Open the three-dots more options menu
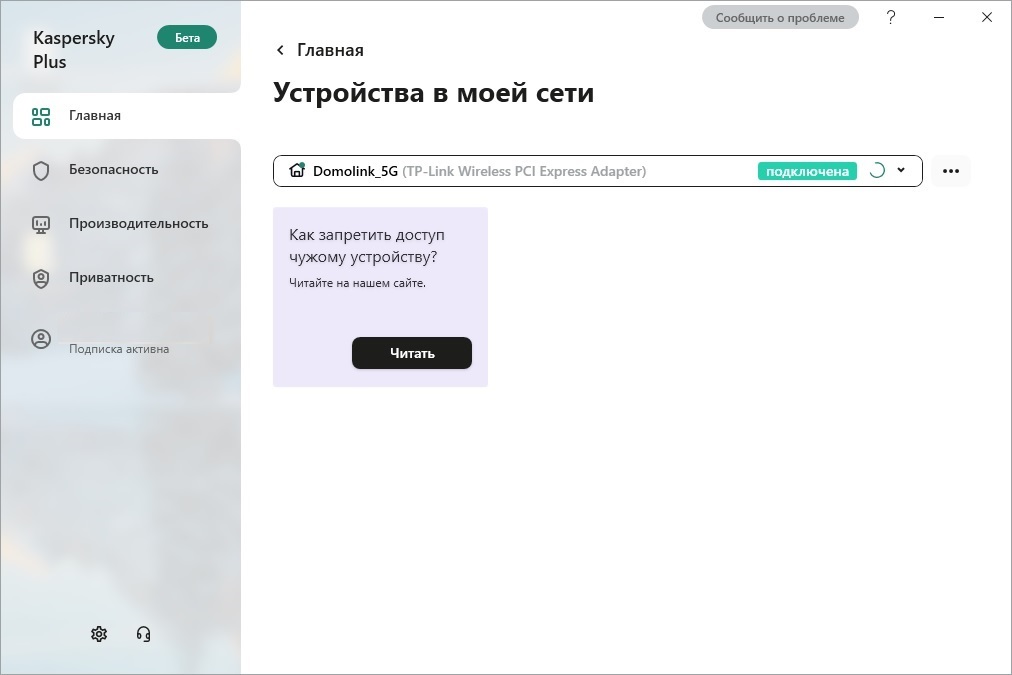The image size is (1012, 675). click(951, 171)
